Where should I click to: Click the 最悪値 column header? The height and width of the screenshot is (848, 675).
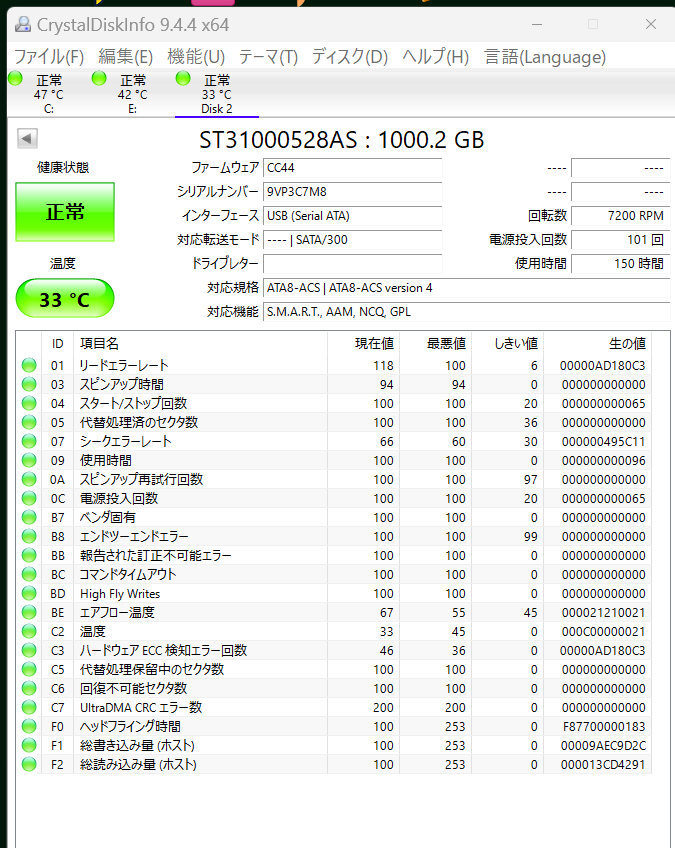point(435,343)
